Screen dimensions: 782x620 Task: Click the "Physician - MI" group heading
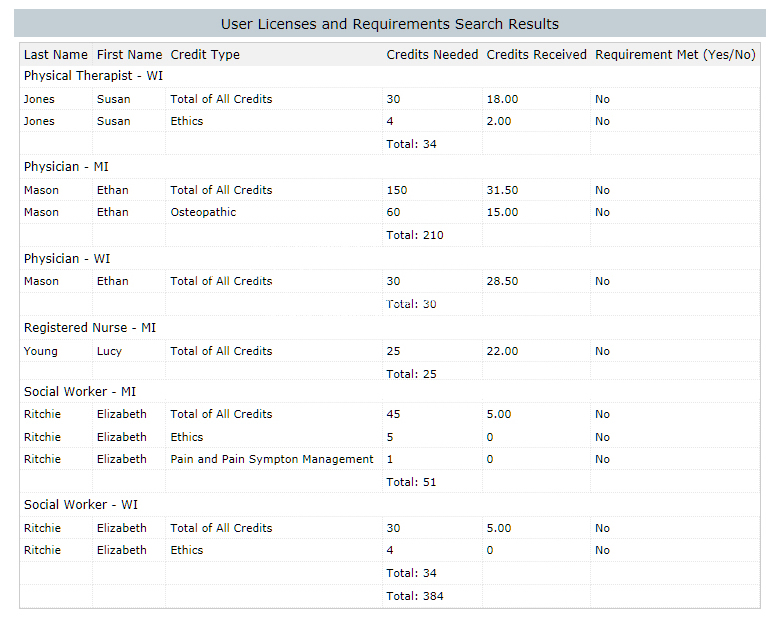pyautogui.click(x=66, y=167)
